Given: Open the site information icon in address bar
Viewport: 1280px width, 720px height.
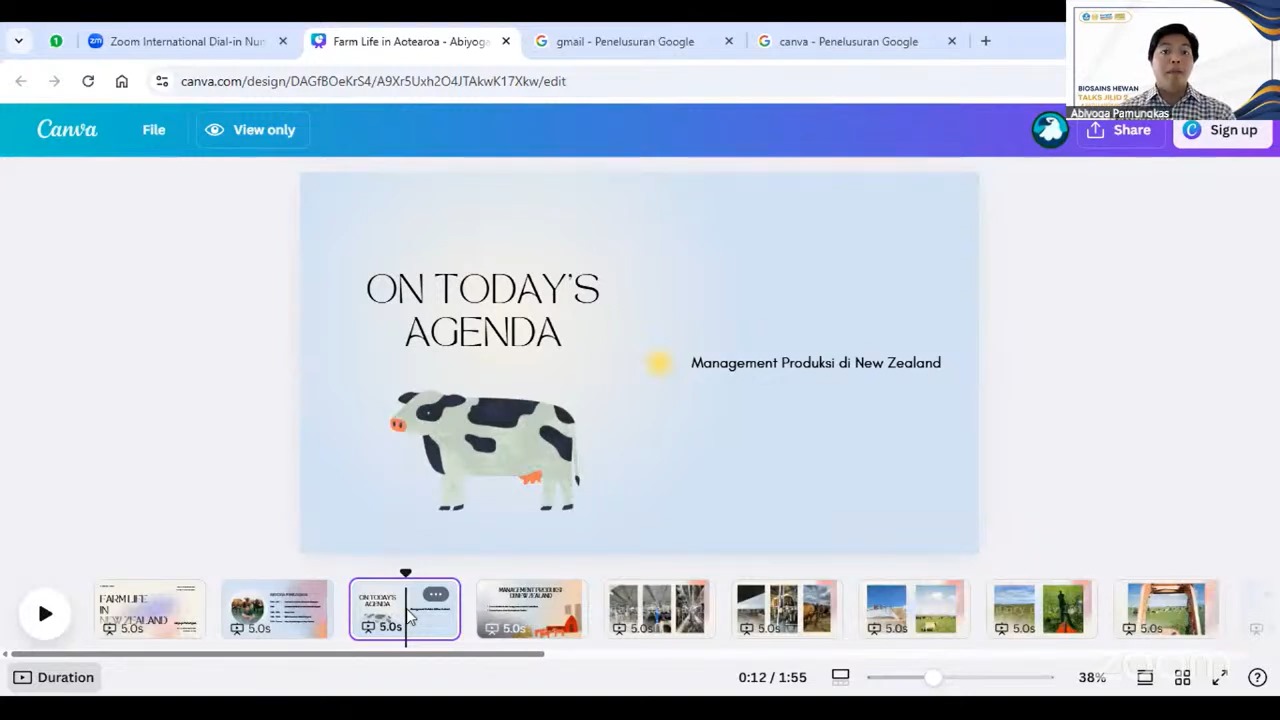Looking at the screenshot, I should 161,81.
